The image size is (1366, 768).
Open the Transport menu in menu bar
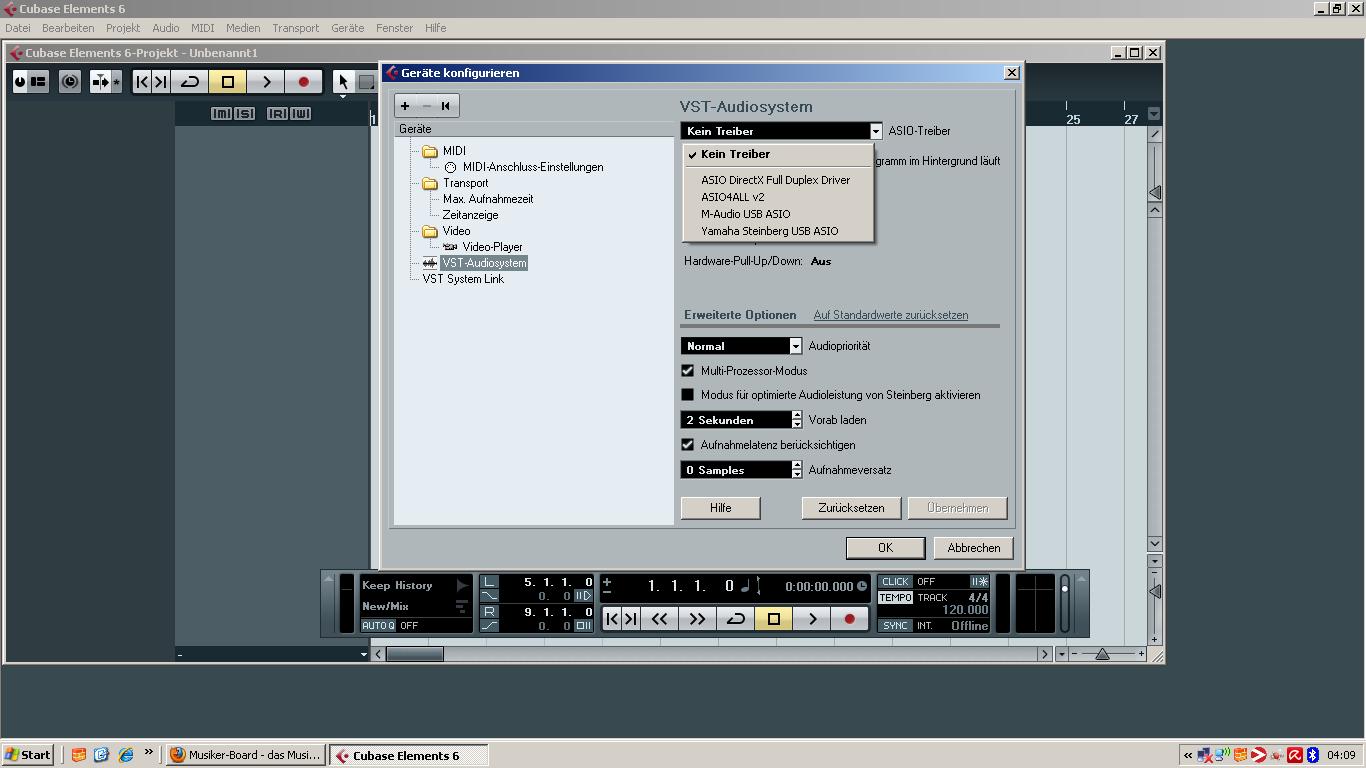[x=296, y=28]
